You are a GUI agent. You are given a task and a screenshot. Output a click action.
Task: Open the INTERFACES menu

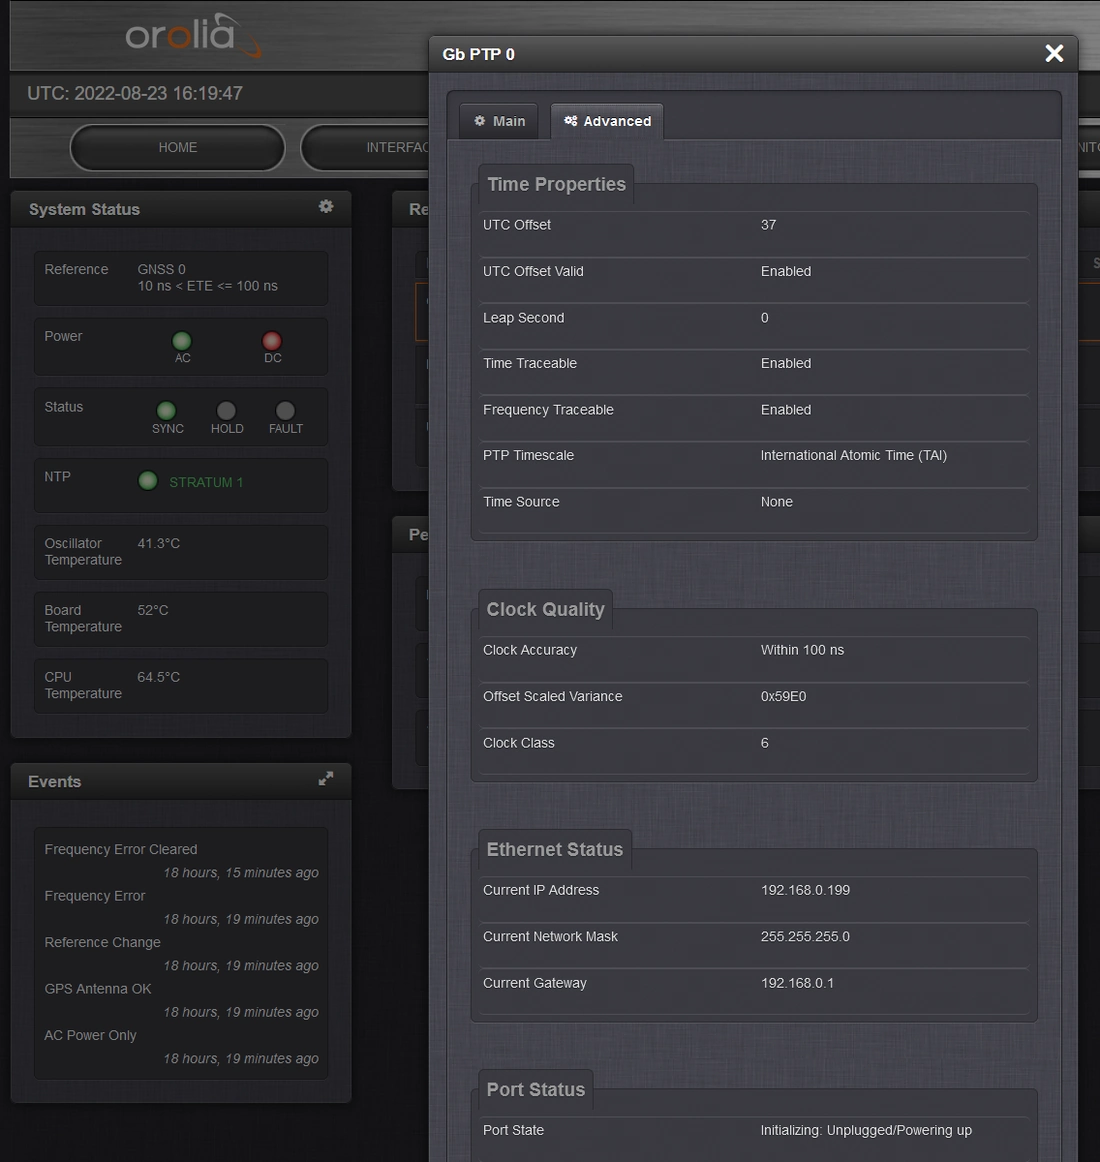(365, 147)
